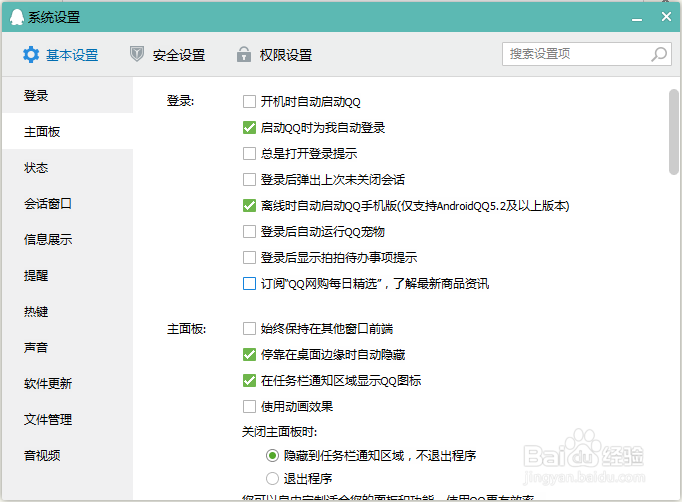Viewport: 682px width, 502px height.
Task: Uncheck 启动QQ时为我自动登录
Action: pos(249,127)
